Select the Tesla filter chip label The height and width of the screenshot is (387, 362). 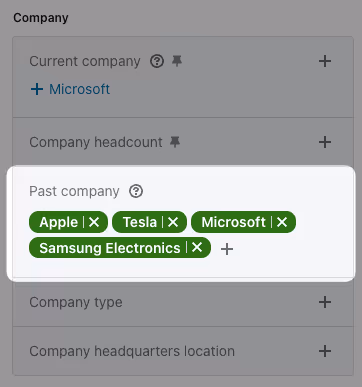(x=140, y=222)
